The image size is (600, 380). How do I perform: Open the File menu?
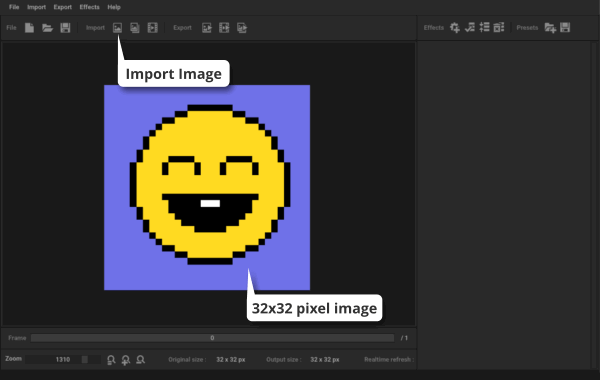coord(14,7)
